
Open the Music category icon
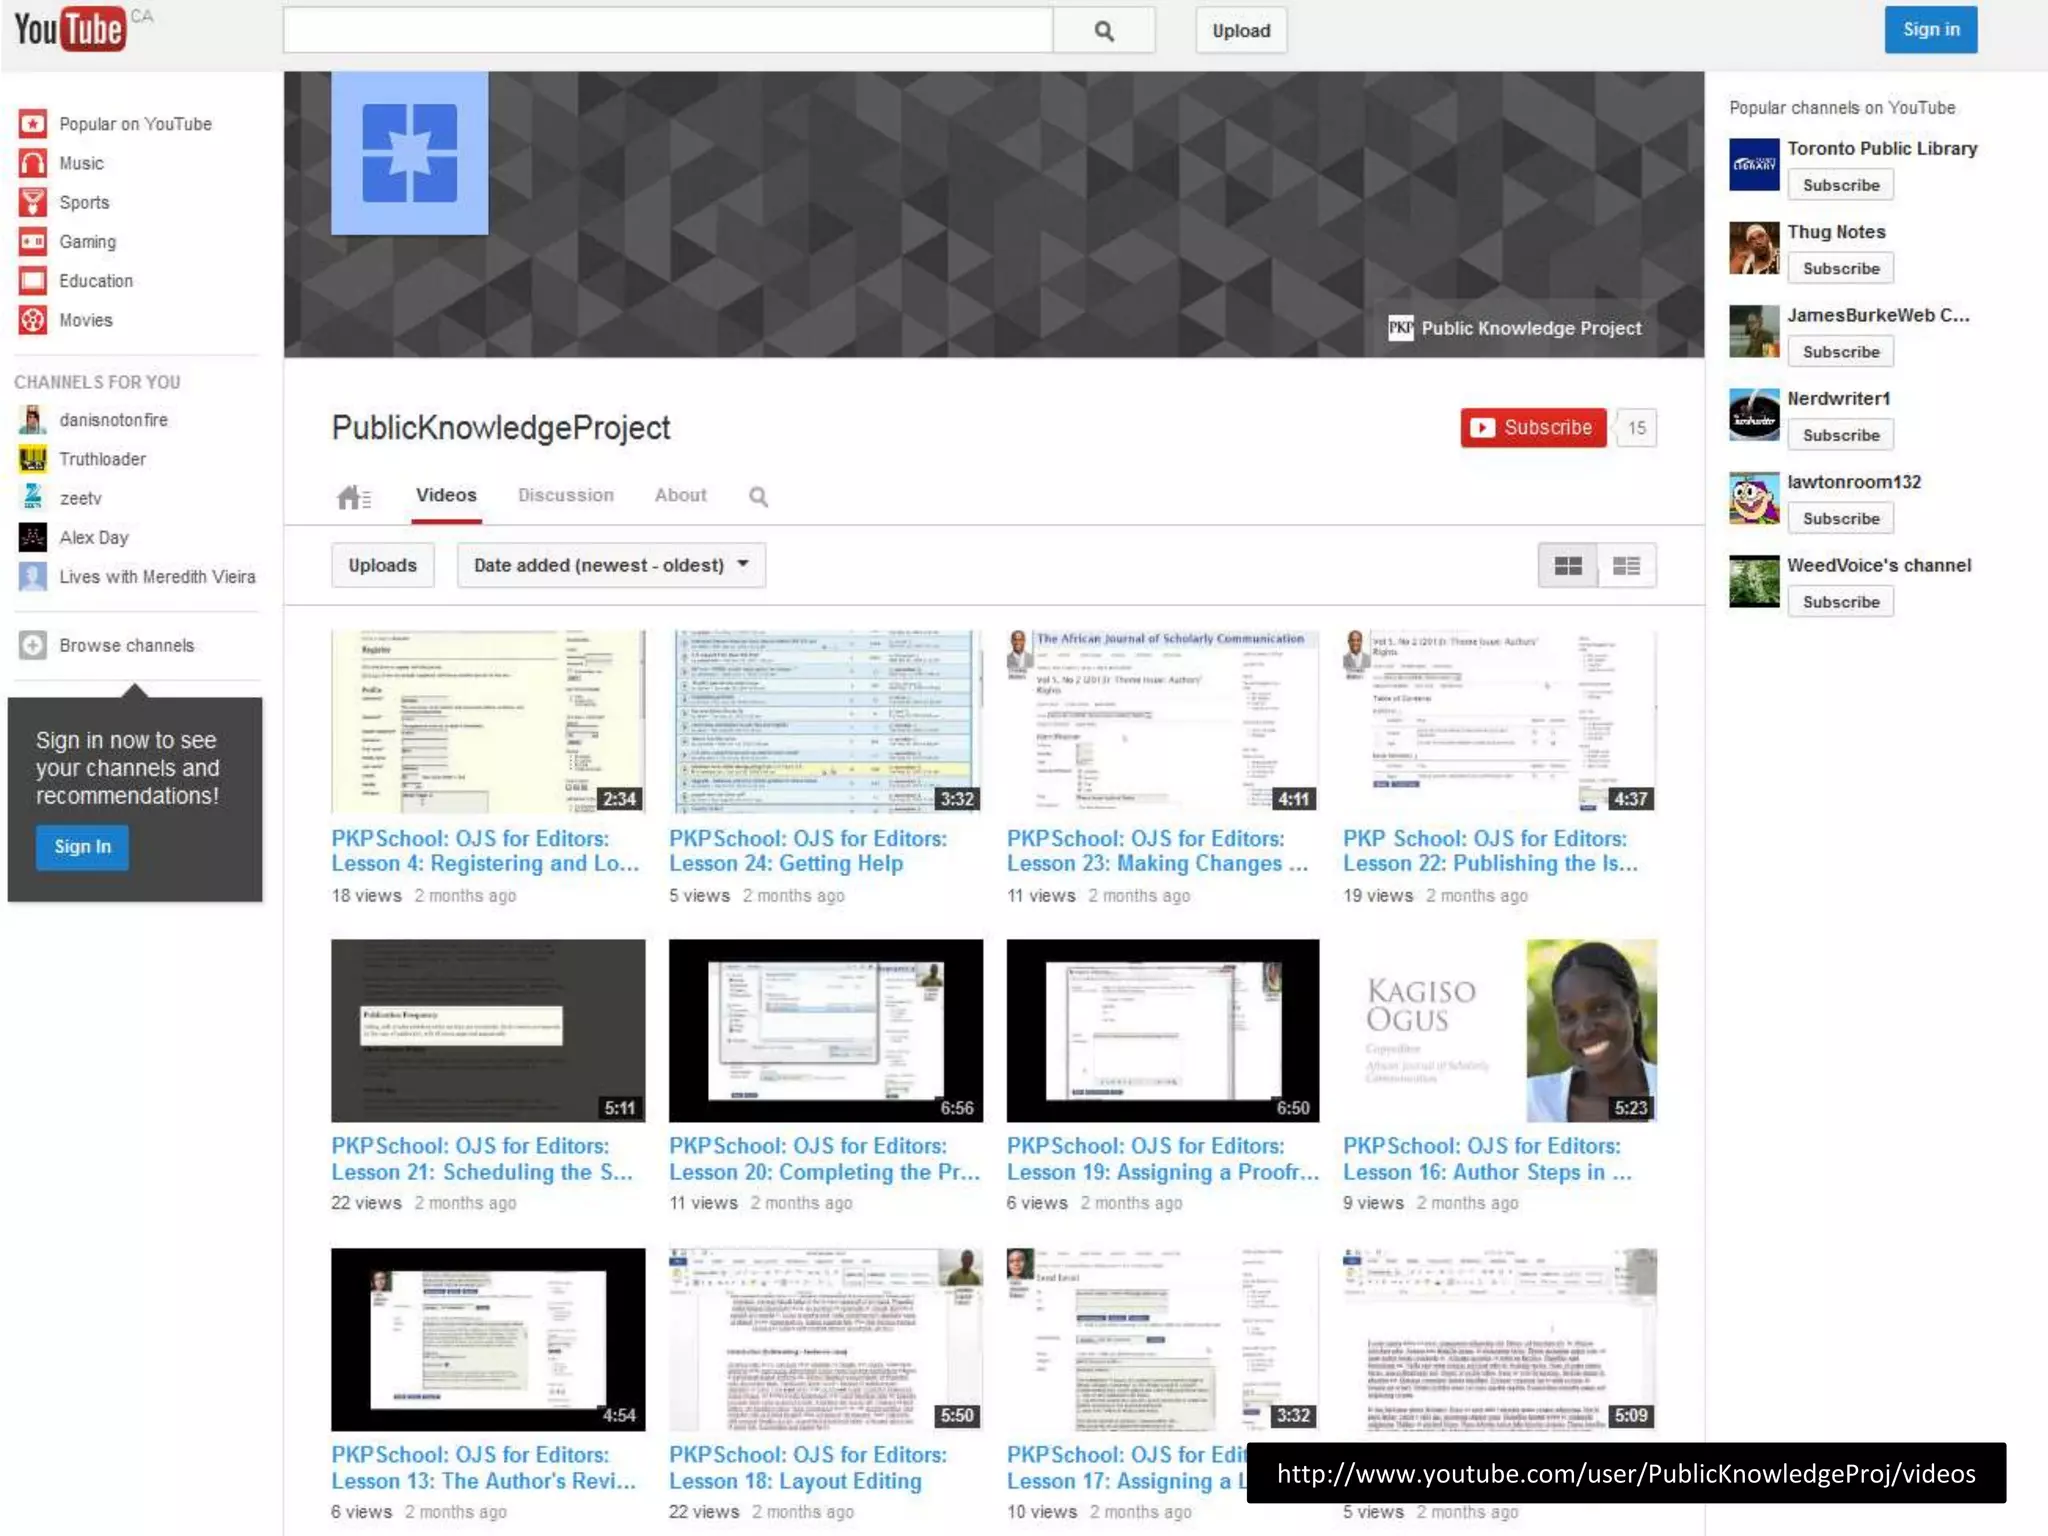33,163
